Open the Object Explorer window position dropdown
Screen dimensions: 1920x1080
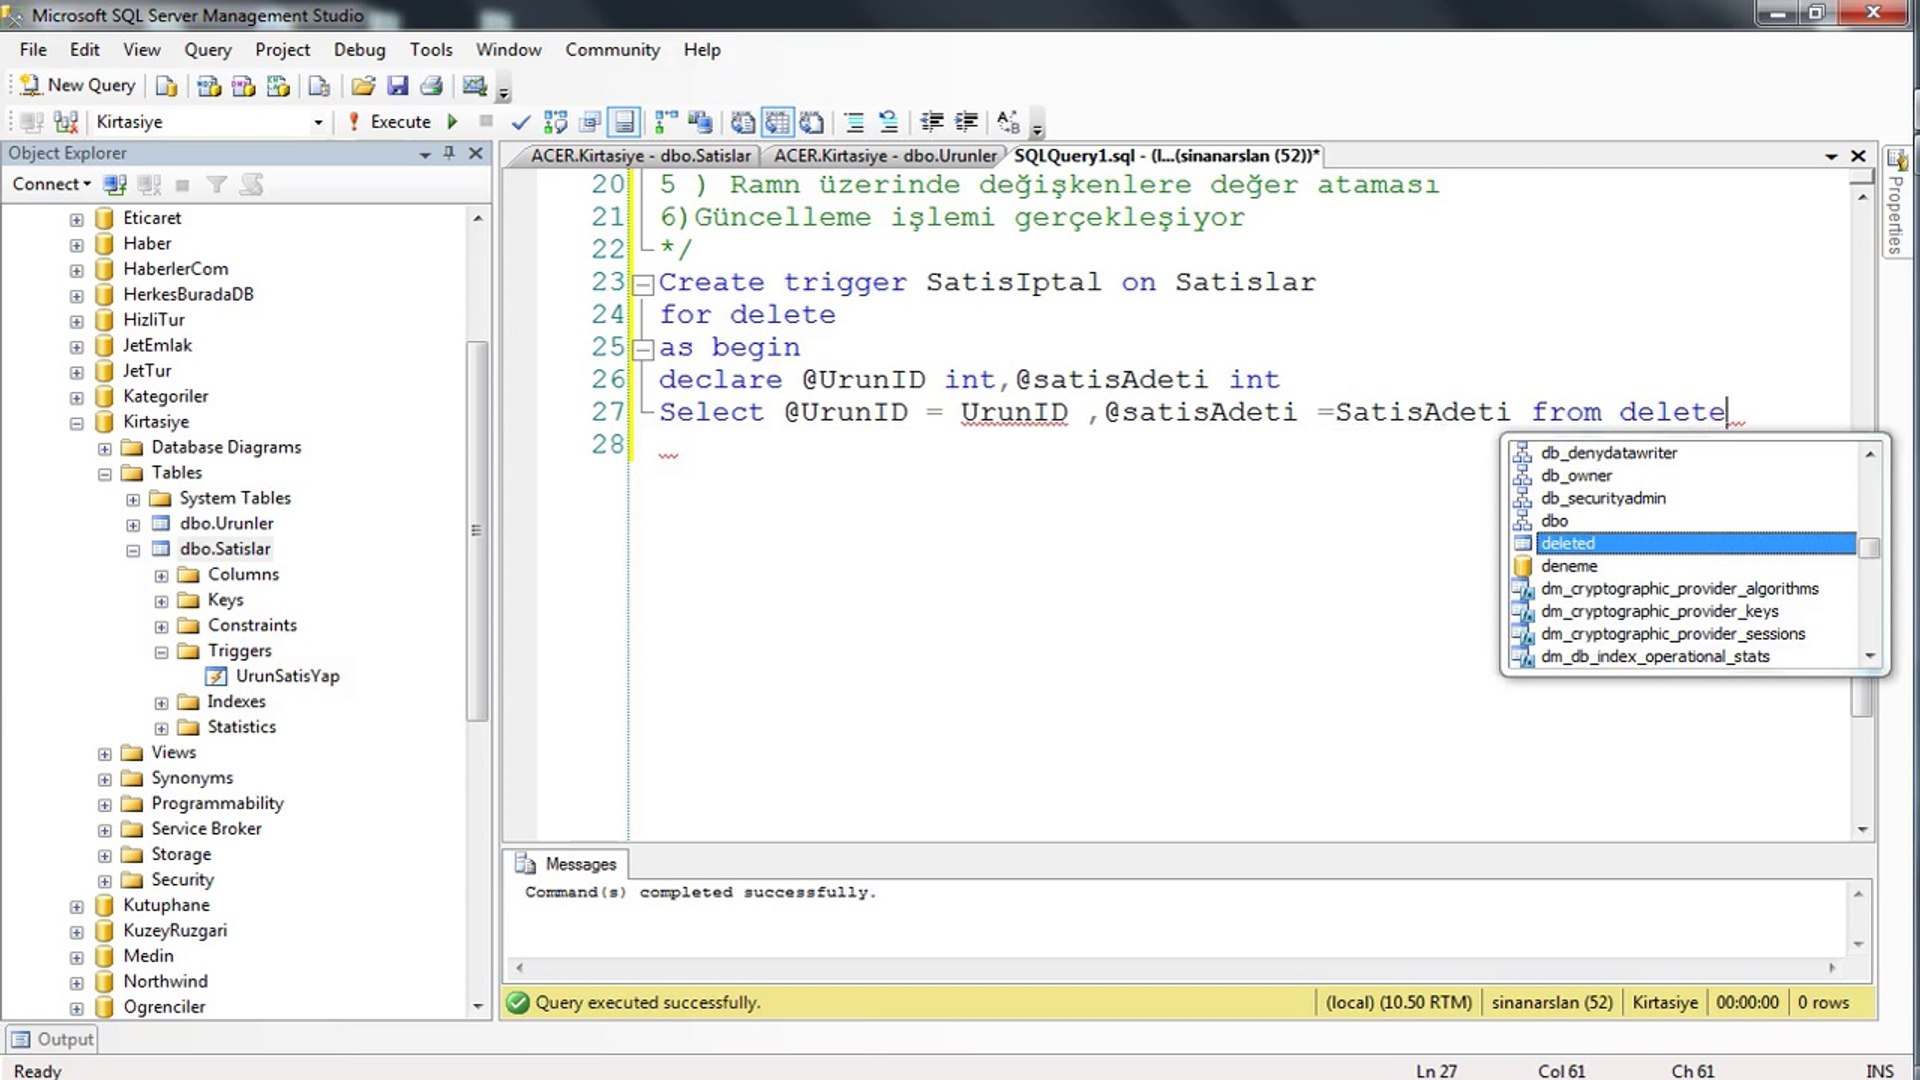click(425, 154)
